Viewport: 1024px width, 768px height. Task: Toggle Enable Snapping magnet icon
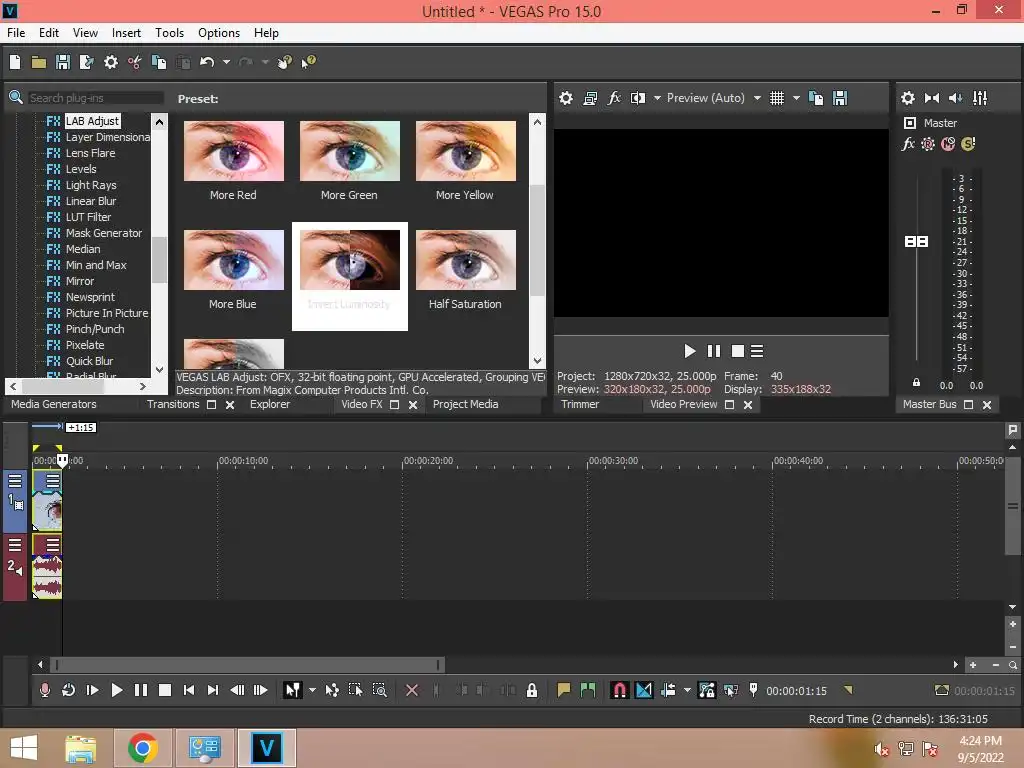tap(619, 690)
